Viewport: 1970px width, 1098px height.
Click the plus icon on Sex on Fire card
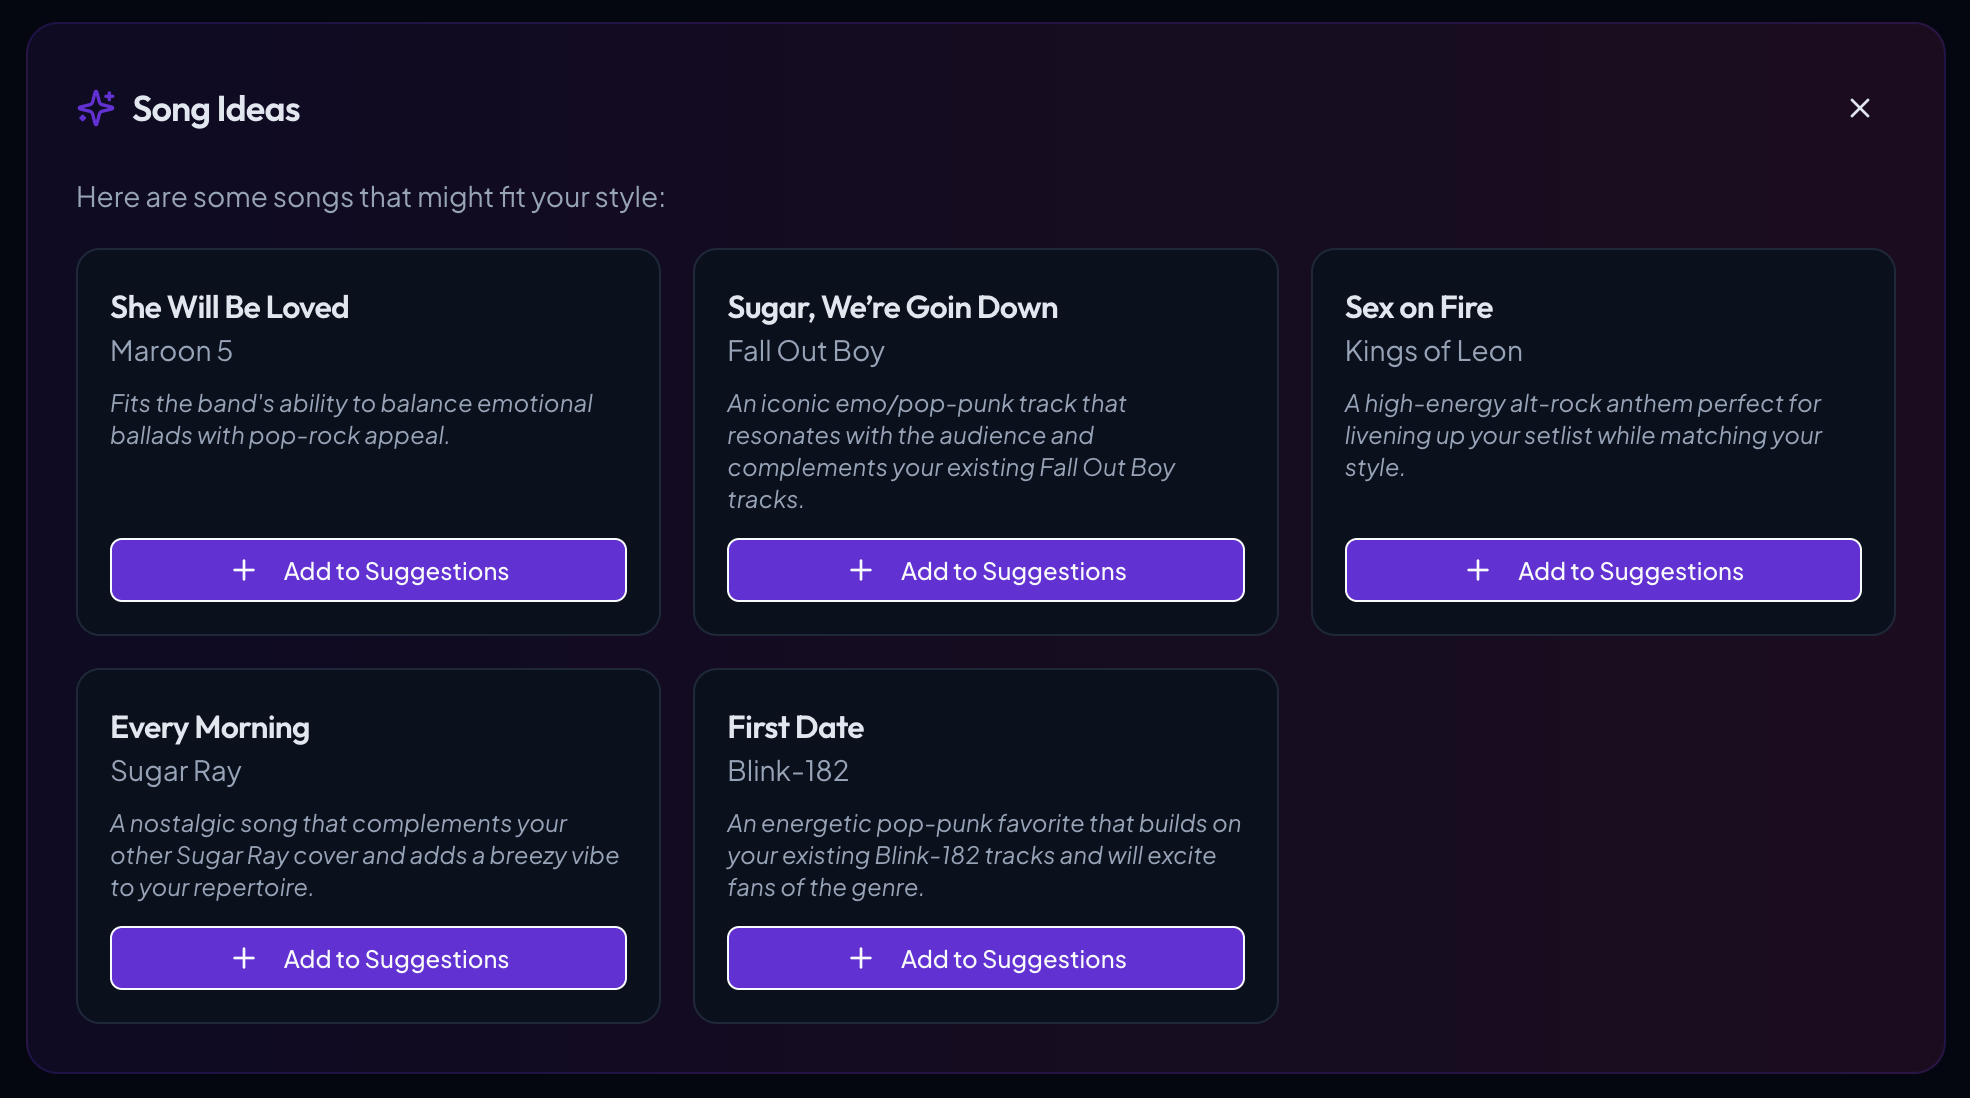pyautogui.click(x=1477, y=570)
